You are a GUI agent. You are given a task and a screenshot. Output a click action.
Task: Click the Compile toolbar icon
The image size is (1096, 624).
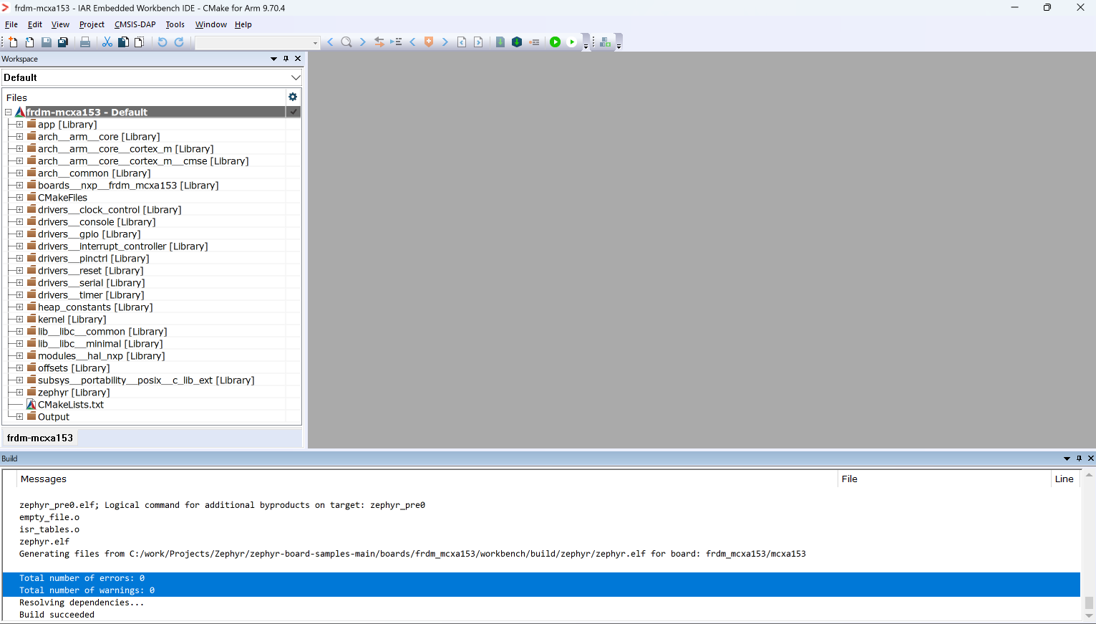point(500,43)
